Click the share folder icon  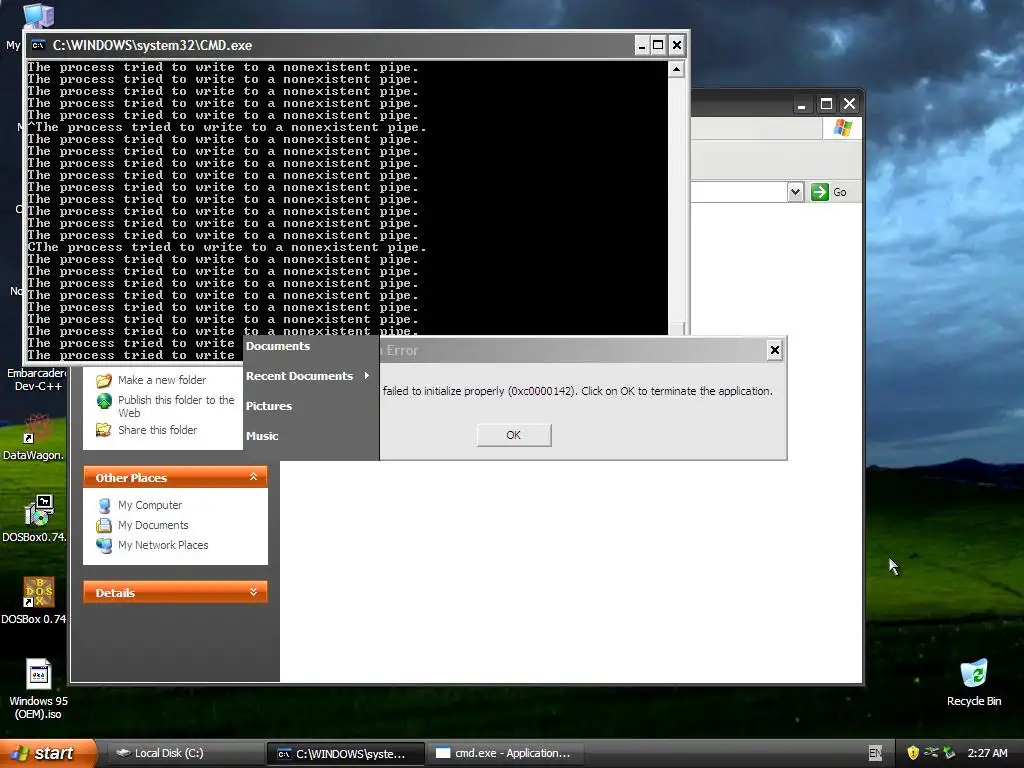pos(103,430)
